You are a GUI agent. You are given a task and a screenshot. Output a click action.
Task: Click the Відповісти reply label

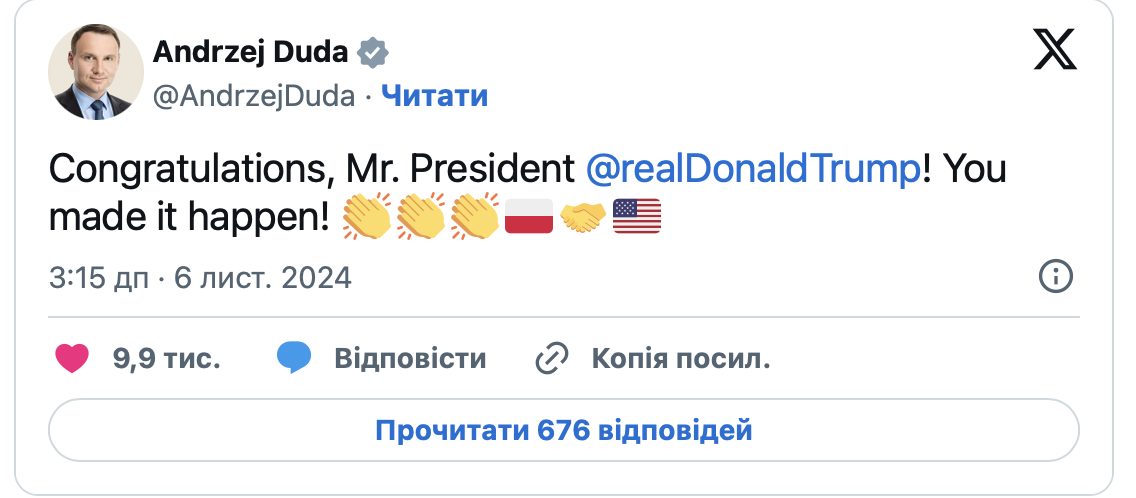pyautogui.click(x=410, y=358)
